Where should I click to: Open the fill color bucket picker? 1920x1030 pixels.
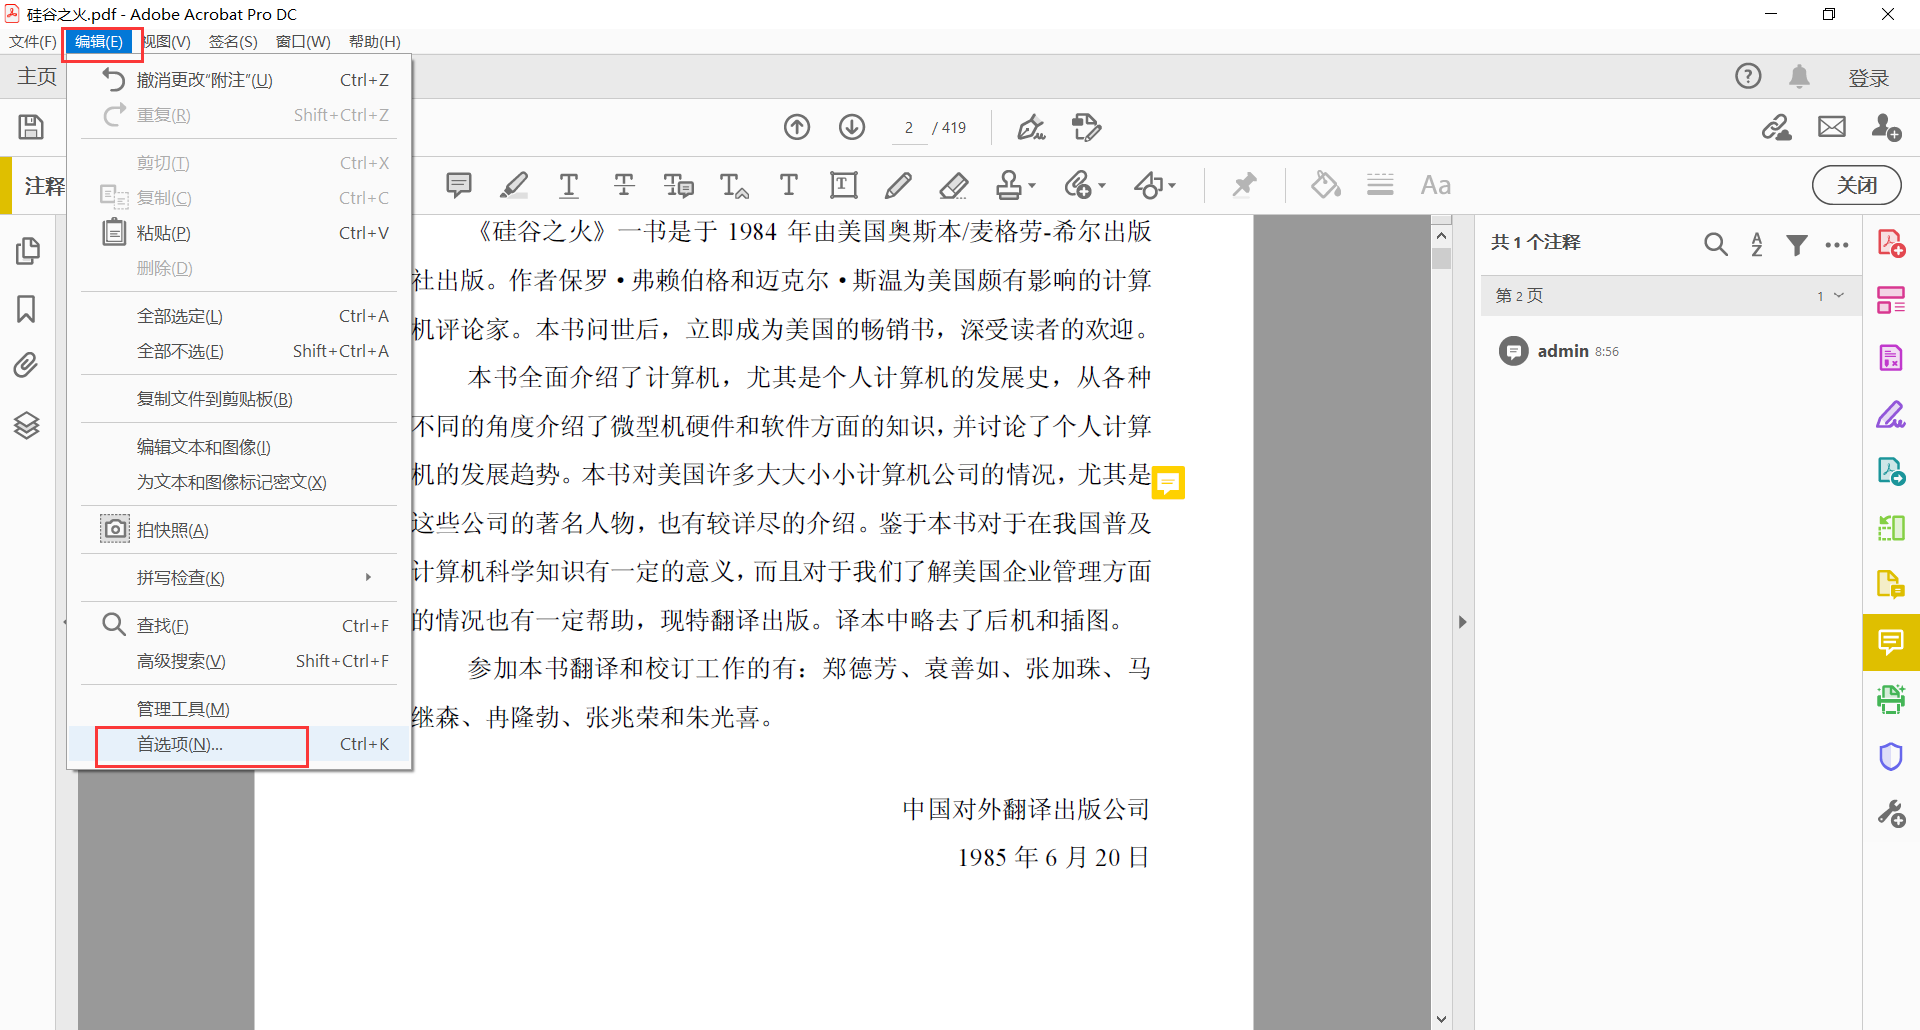pos(1326,185)
